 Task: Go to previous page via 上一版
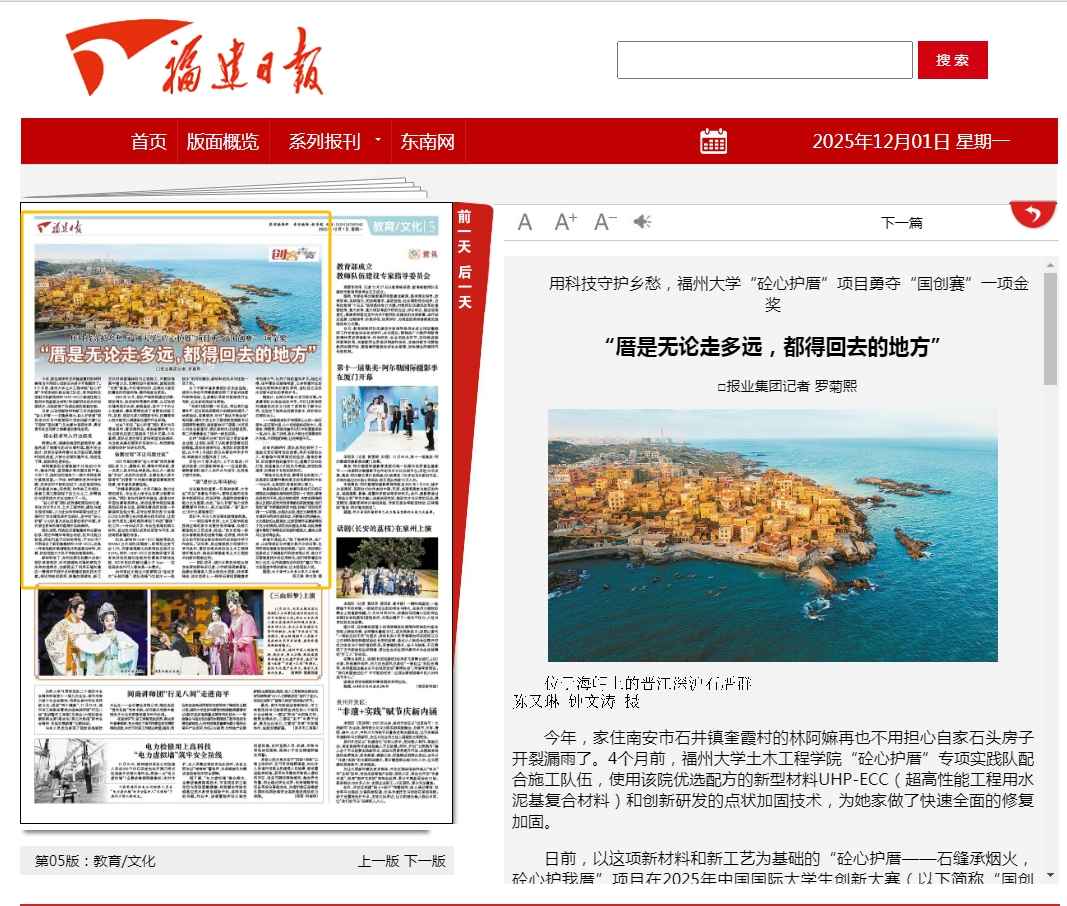pyautogui.click(x=378, y=861)
